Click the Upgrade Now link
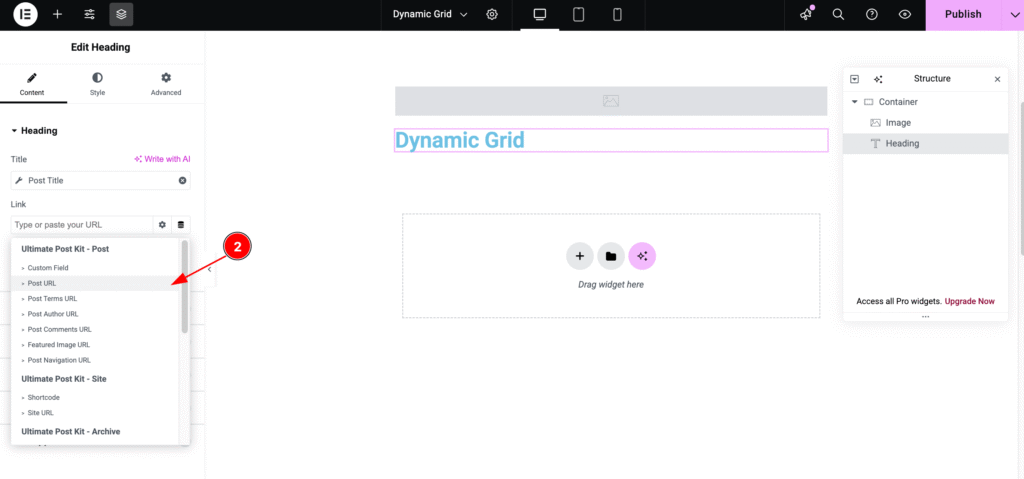Screen dimensions: 1024x479 pyautogui.click(x=970, y=301)
